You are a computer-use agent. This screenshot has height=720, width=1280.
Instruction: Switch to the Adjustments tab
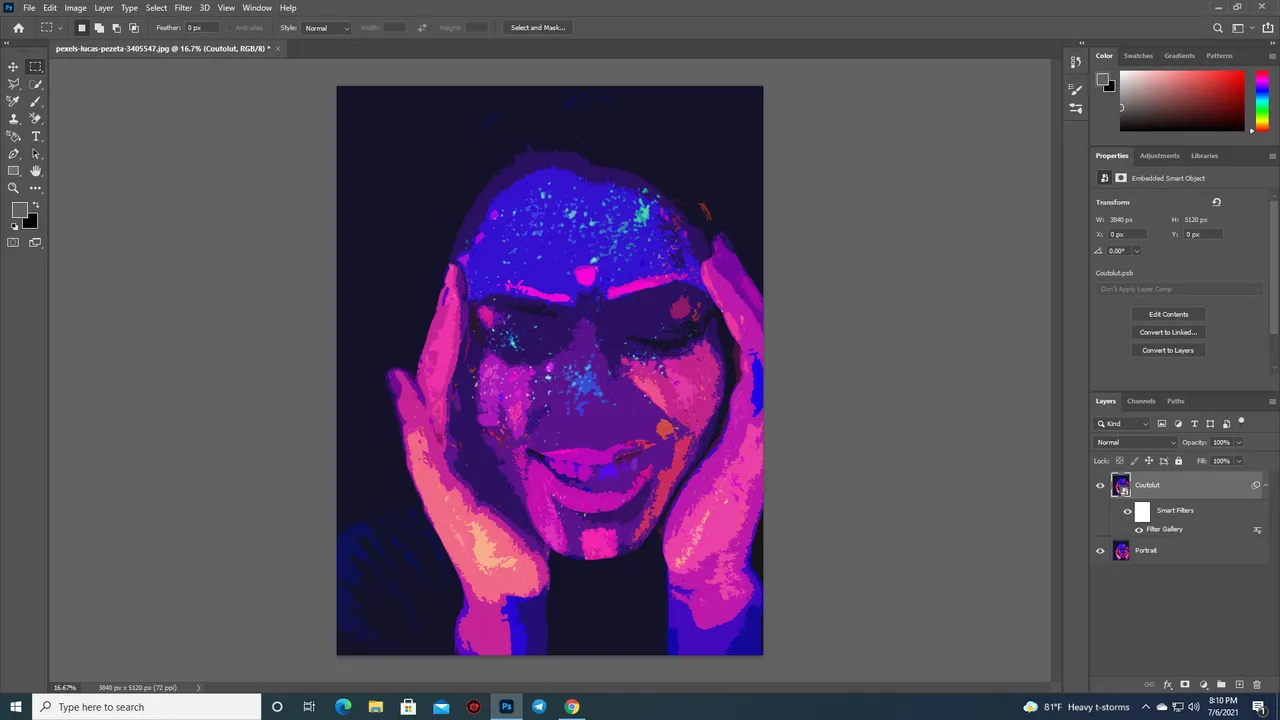(x=1160, y=156)
